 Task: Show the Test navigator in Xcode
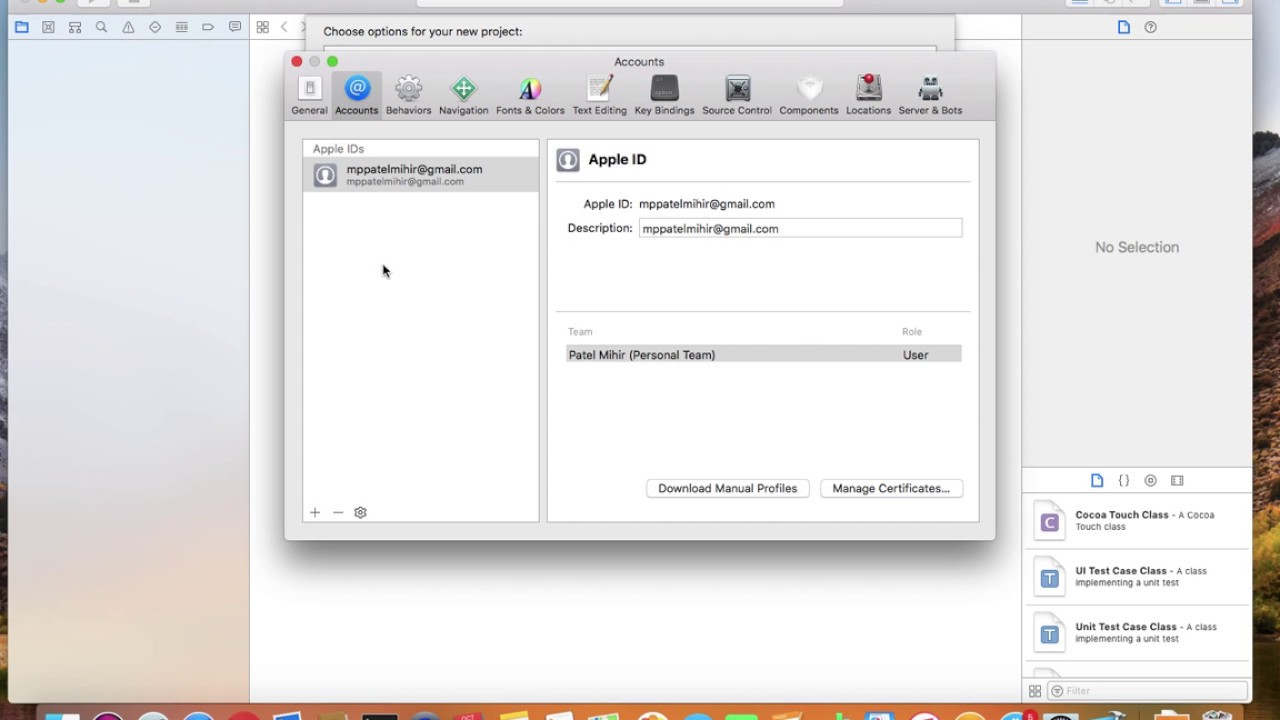coord(155,27)
